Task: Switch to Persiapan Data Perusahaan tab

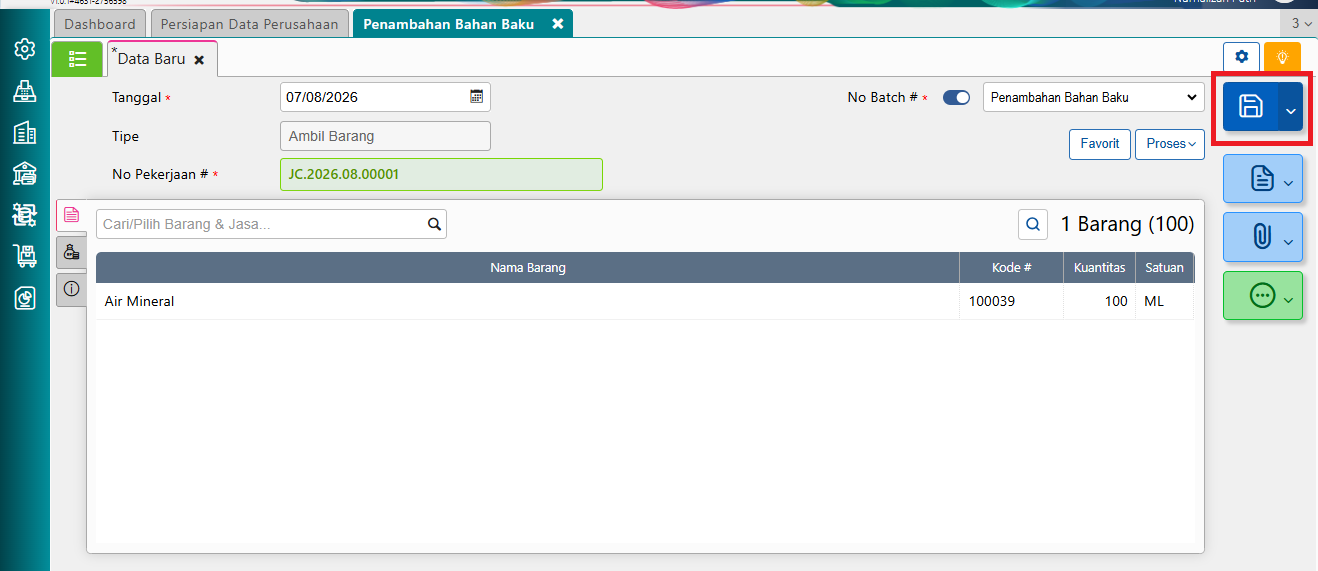Action: coord(250,24)
